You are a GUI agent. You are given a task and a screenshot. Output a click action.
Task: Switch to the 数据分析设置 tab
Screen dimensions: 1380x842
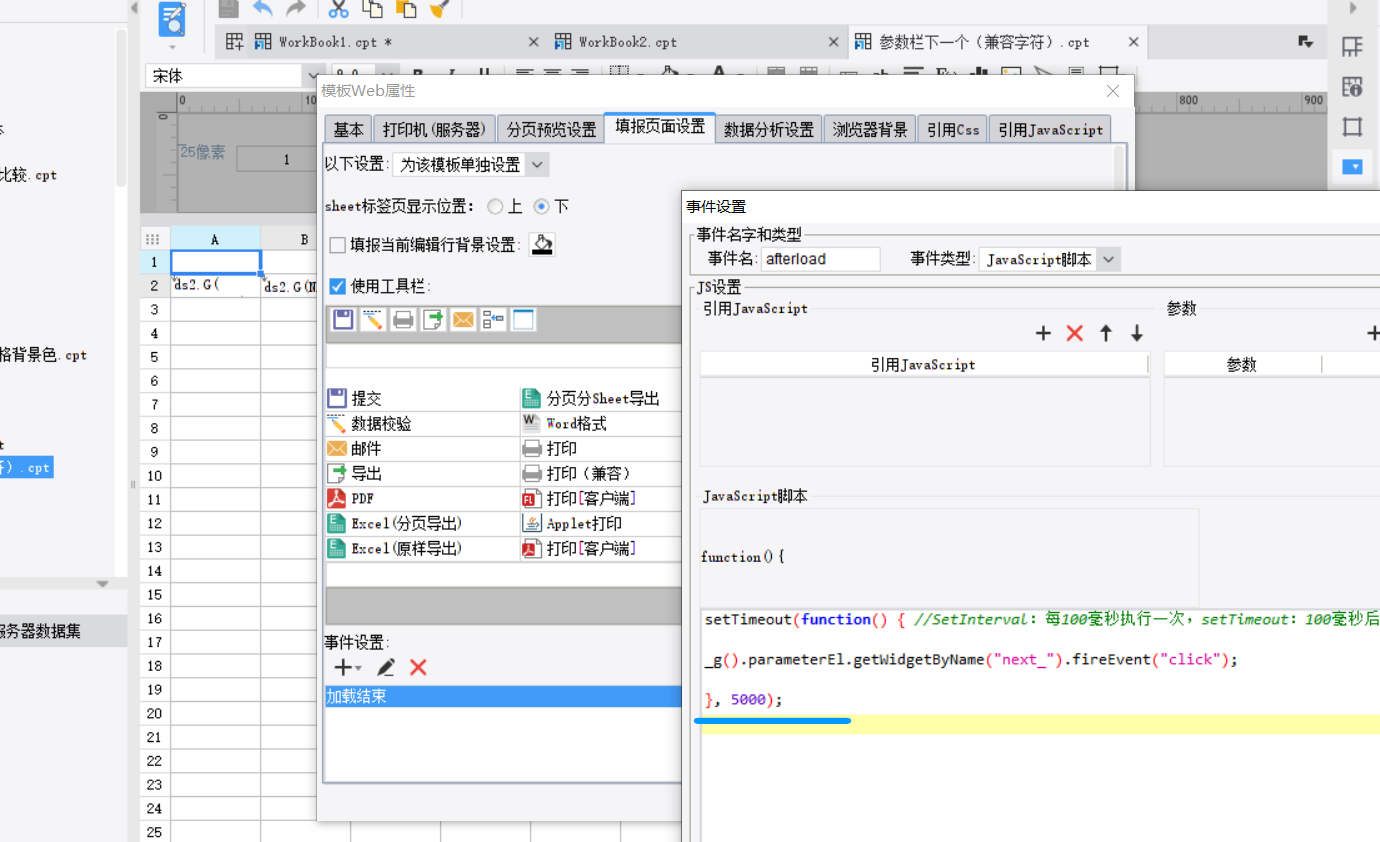[x=769, y=129]
